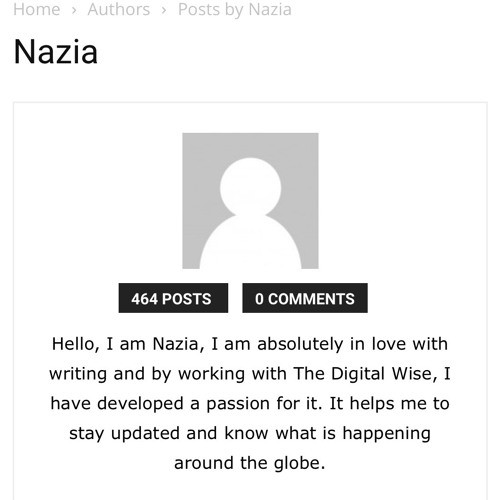This screenshot has height=500, width=500.
Task: Click the head of the avatar silhouette
Action: (250, 188)
